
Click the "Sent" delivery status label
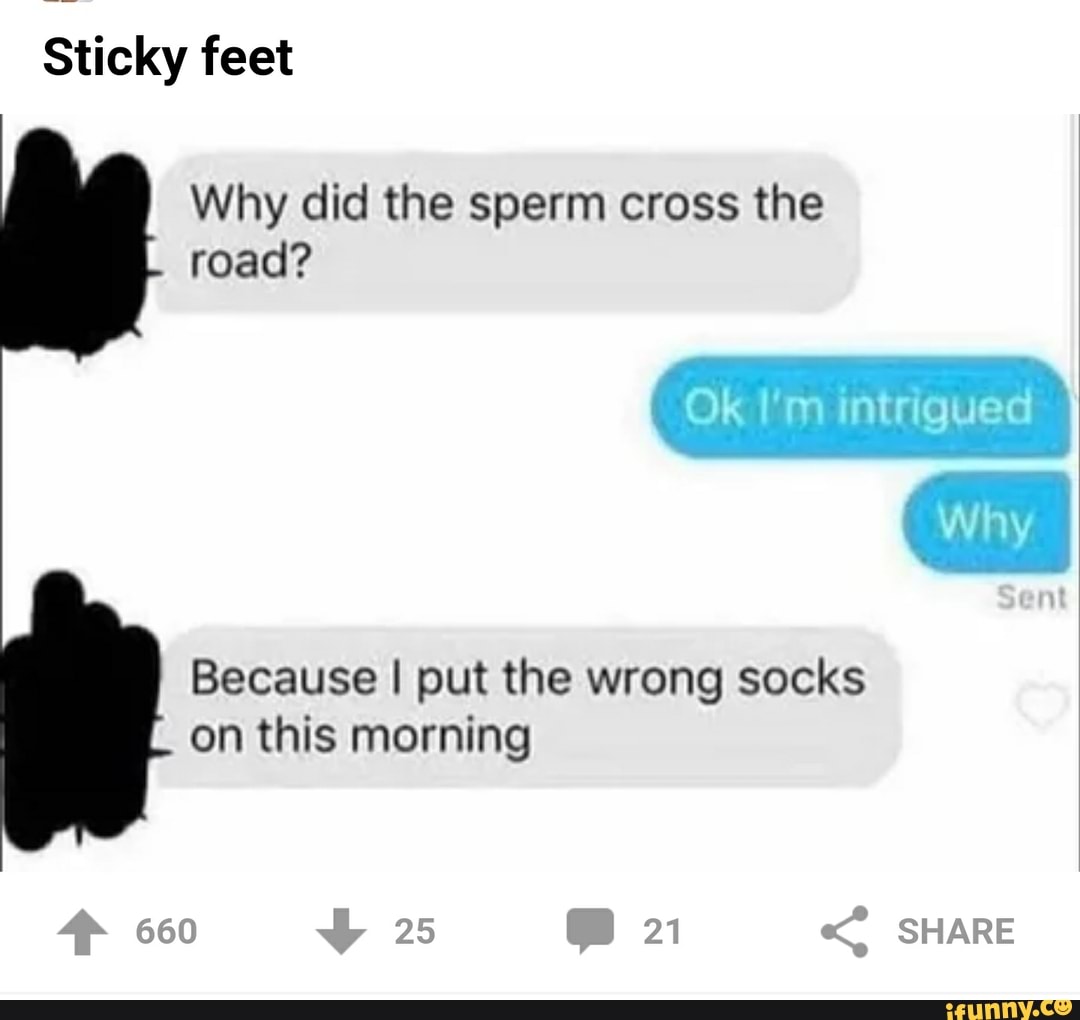click(1033, 598)
